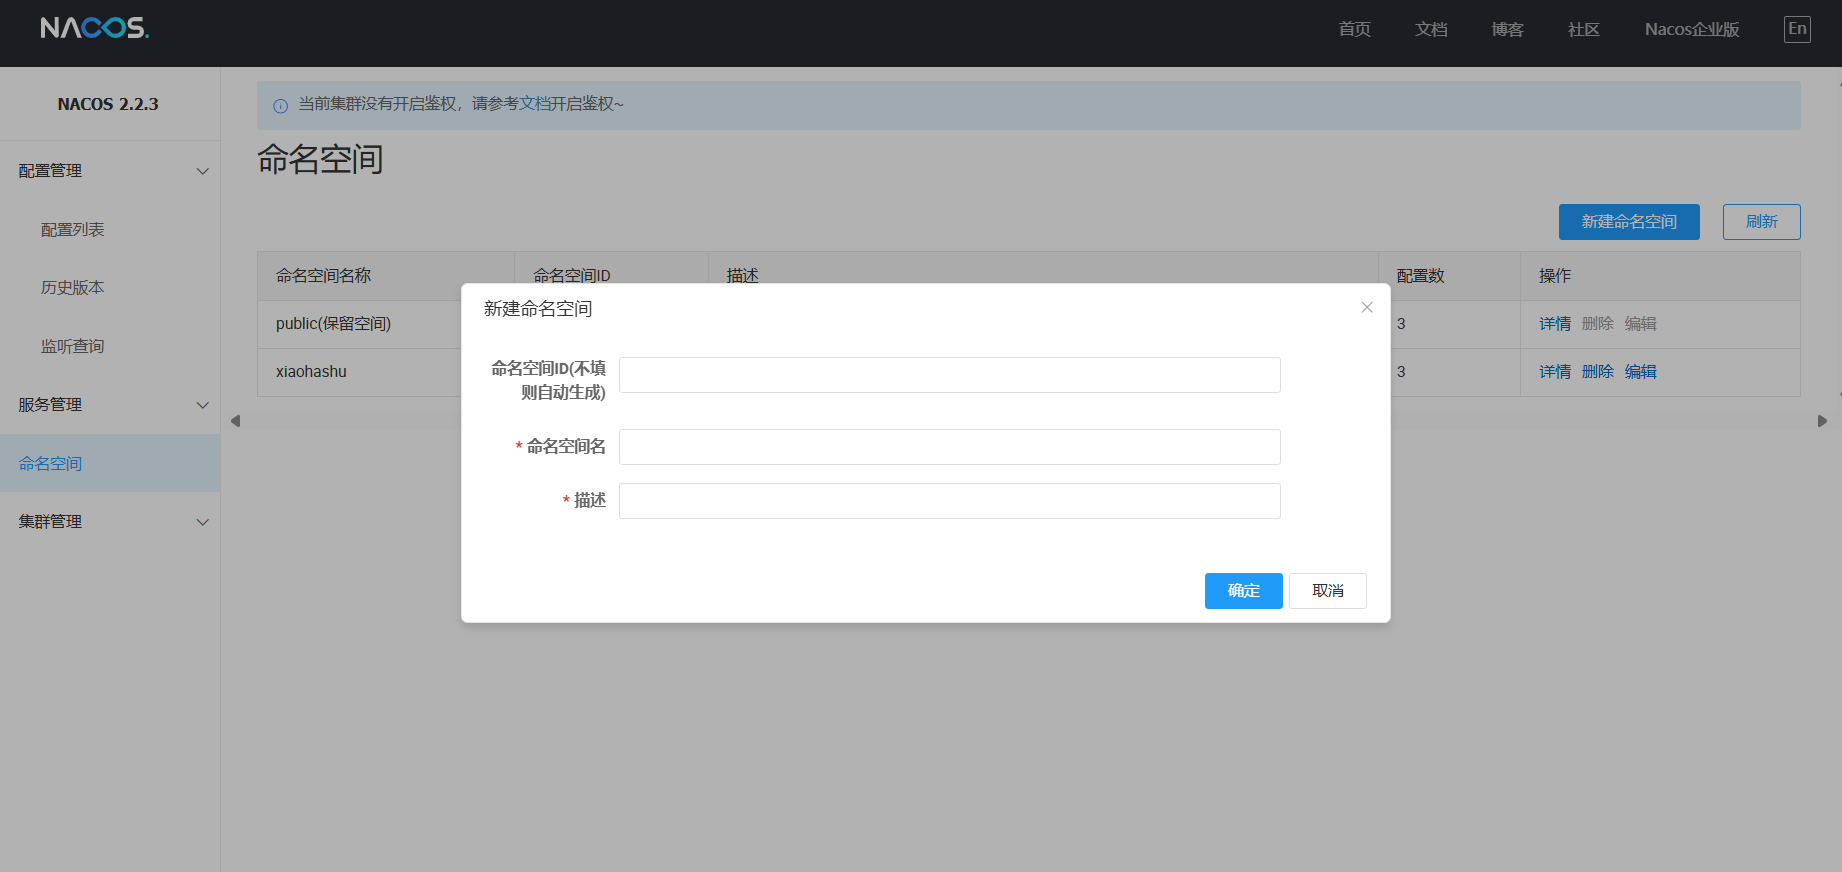
Task: Click the 服务管理 sidebar menu label
Action: click(50, 405)
